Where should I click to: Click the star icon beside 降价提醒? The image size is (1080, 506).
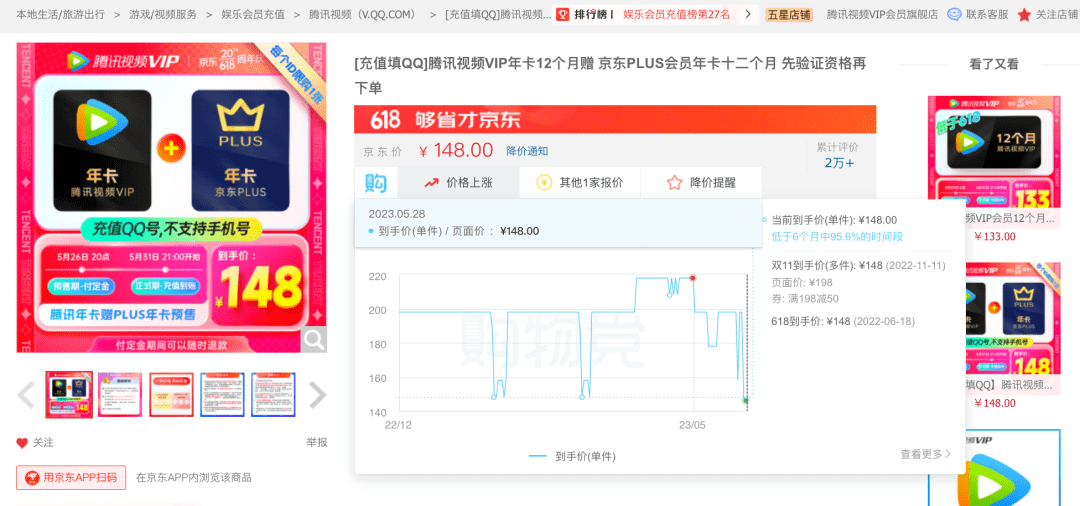[x=674, y=183]
